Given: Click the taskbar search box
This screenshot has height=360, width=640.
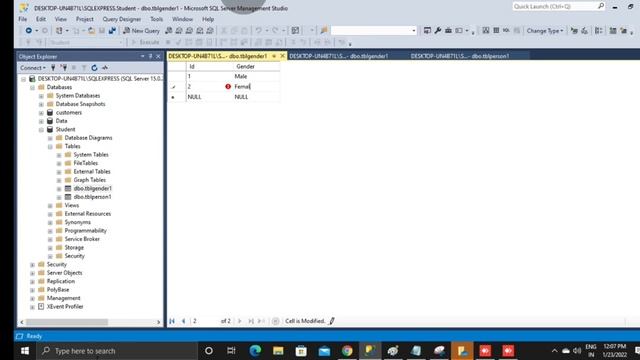Looking at the screenshot, I should (118, 351).
